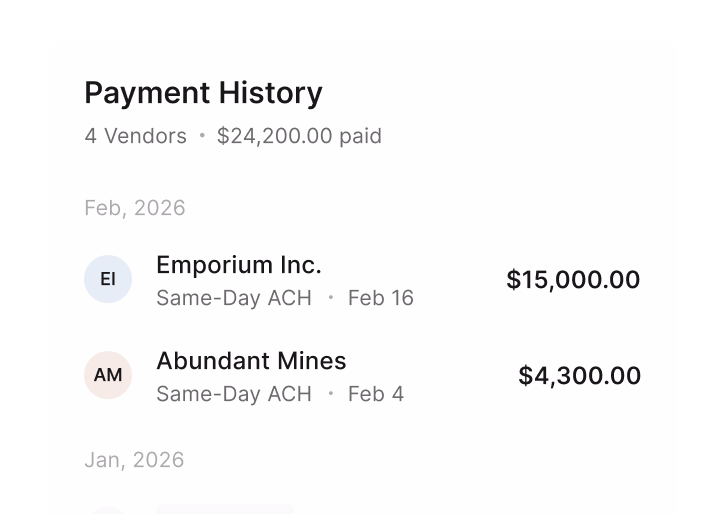Click Same-Day ACH label under Emporium Inc.
Screen dimensions: 728x514
point(234,298)
